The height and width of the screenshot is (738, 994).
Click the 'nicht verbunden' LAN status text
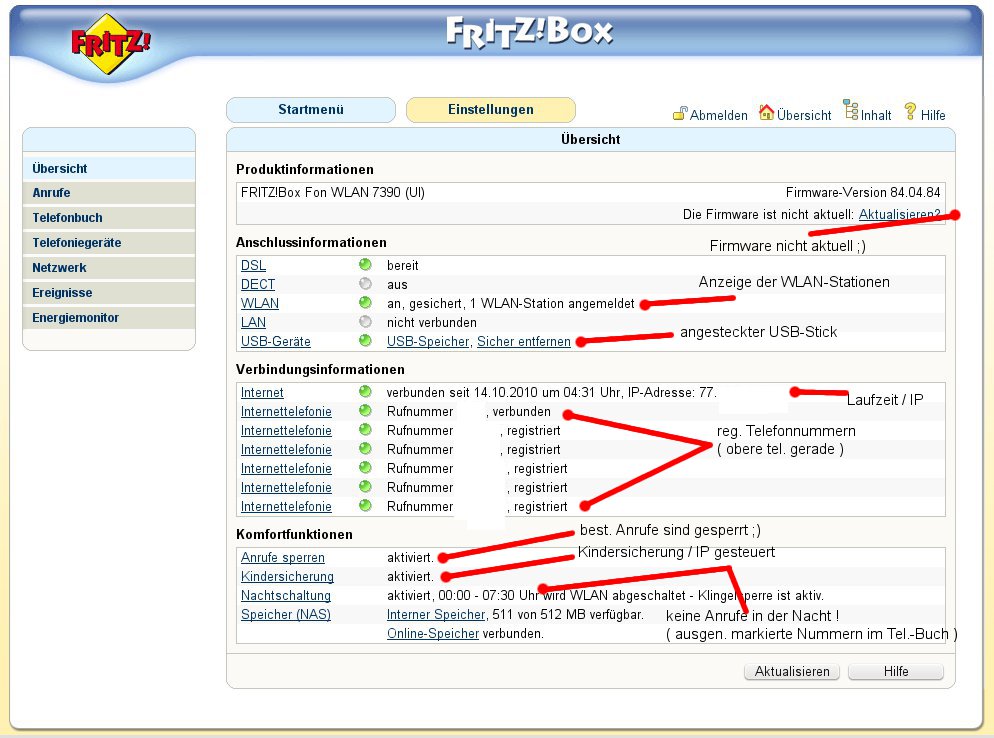(432, 322)
